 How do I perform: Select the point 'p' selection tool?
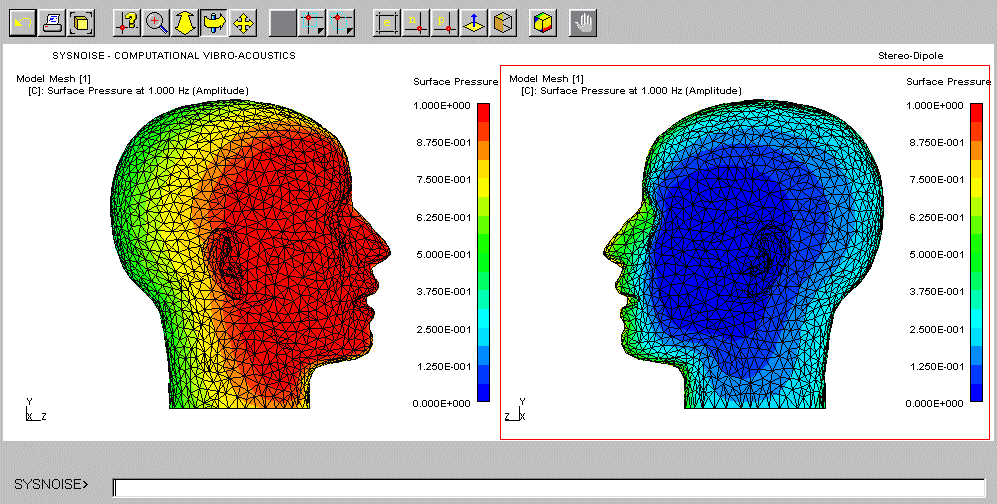(x=445, y=21)
